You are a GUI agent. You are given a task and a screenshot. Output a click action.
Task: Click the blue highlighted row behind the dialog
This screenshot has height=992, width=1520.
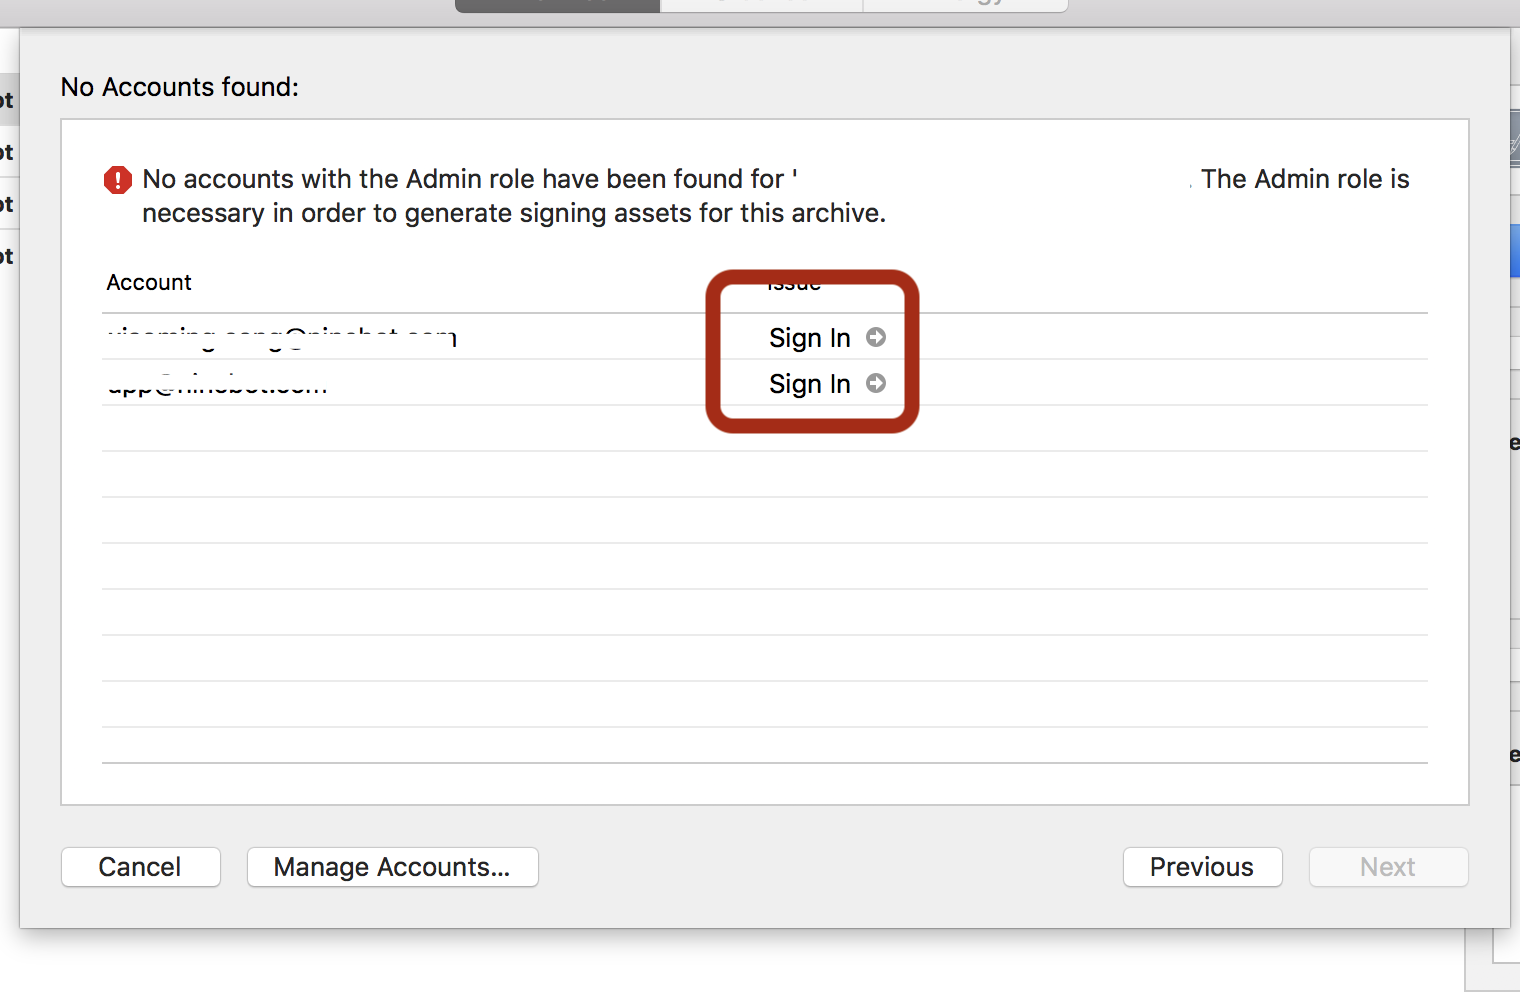[1514, 250]
